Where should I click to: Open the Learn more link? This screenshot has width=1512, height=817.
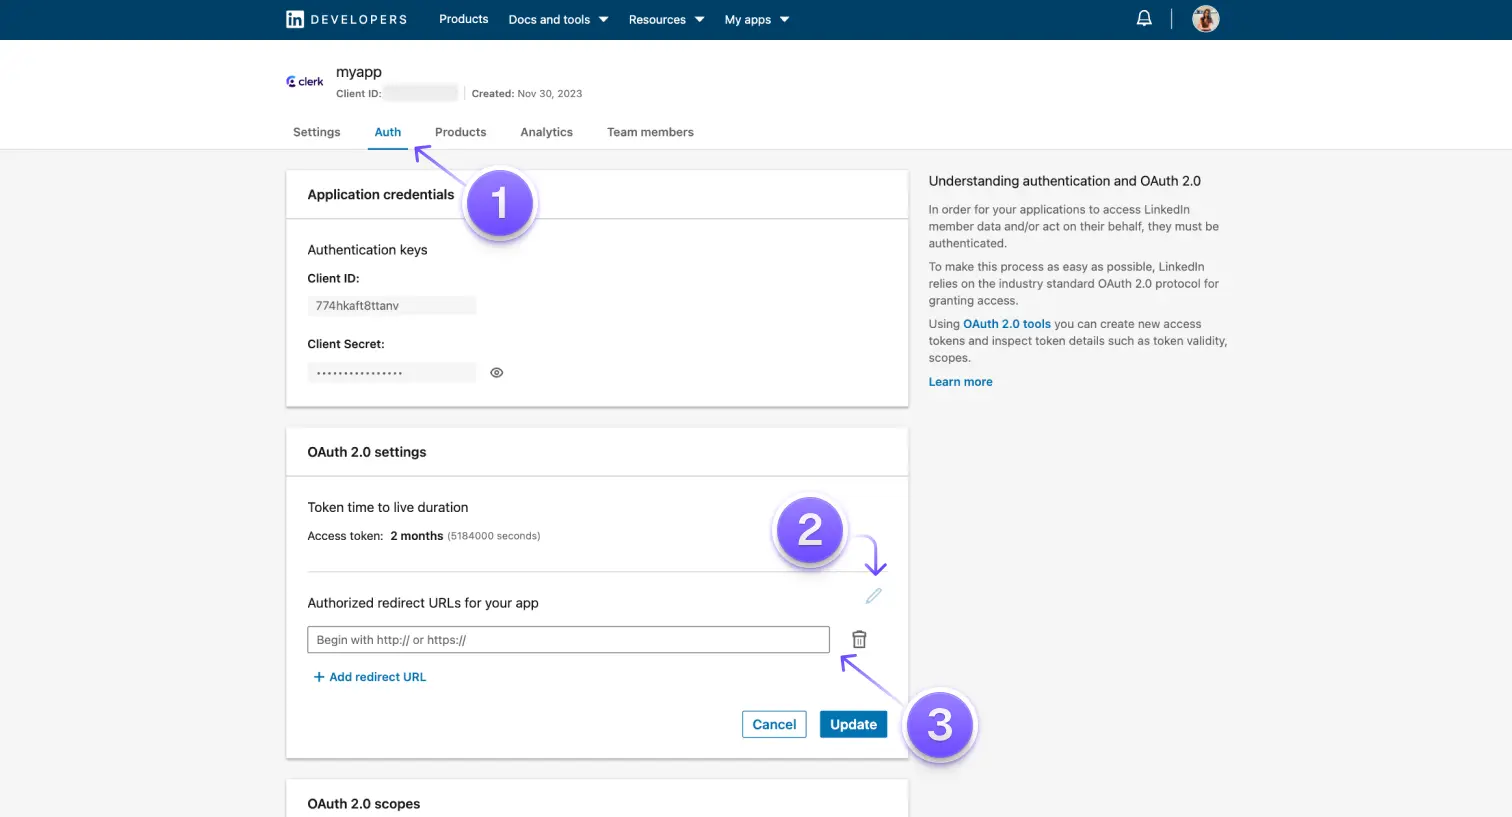[959, 381]
